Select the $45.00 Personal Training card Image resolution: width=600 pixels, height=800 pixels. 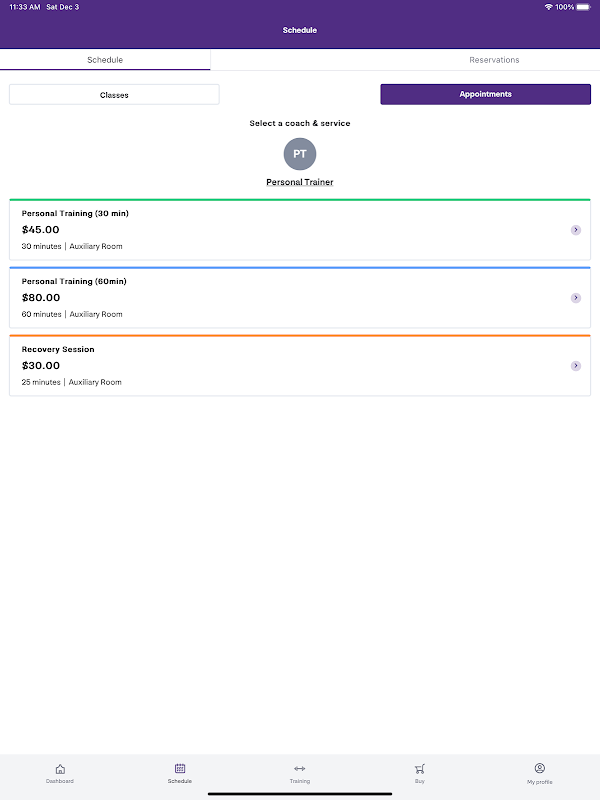[280, 231]
